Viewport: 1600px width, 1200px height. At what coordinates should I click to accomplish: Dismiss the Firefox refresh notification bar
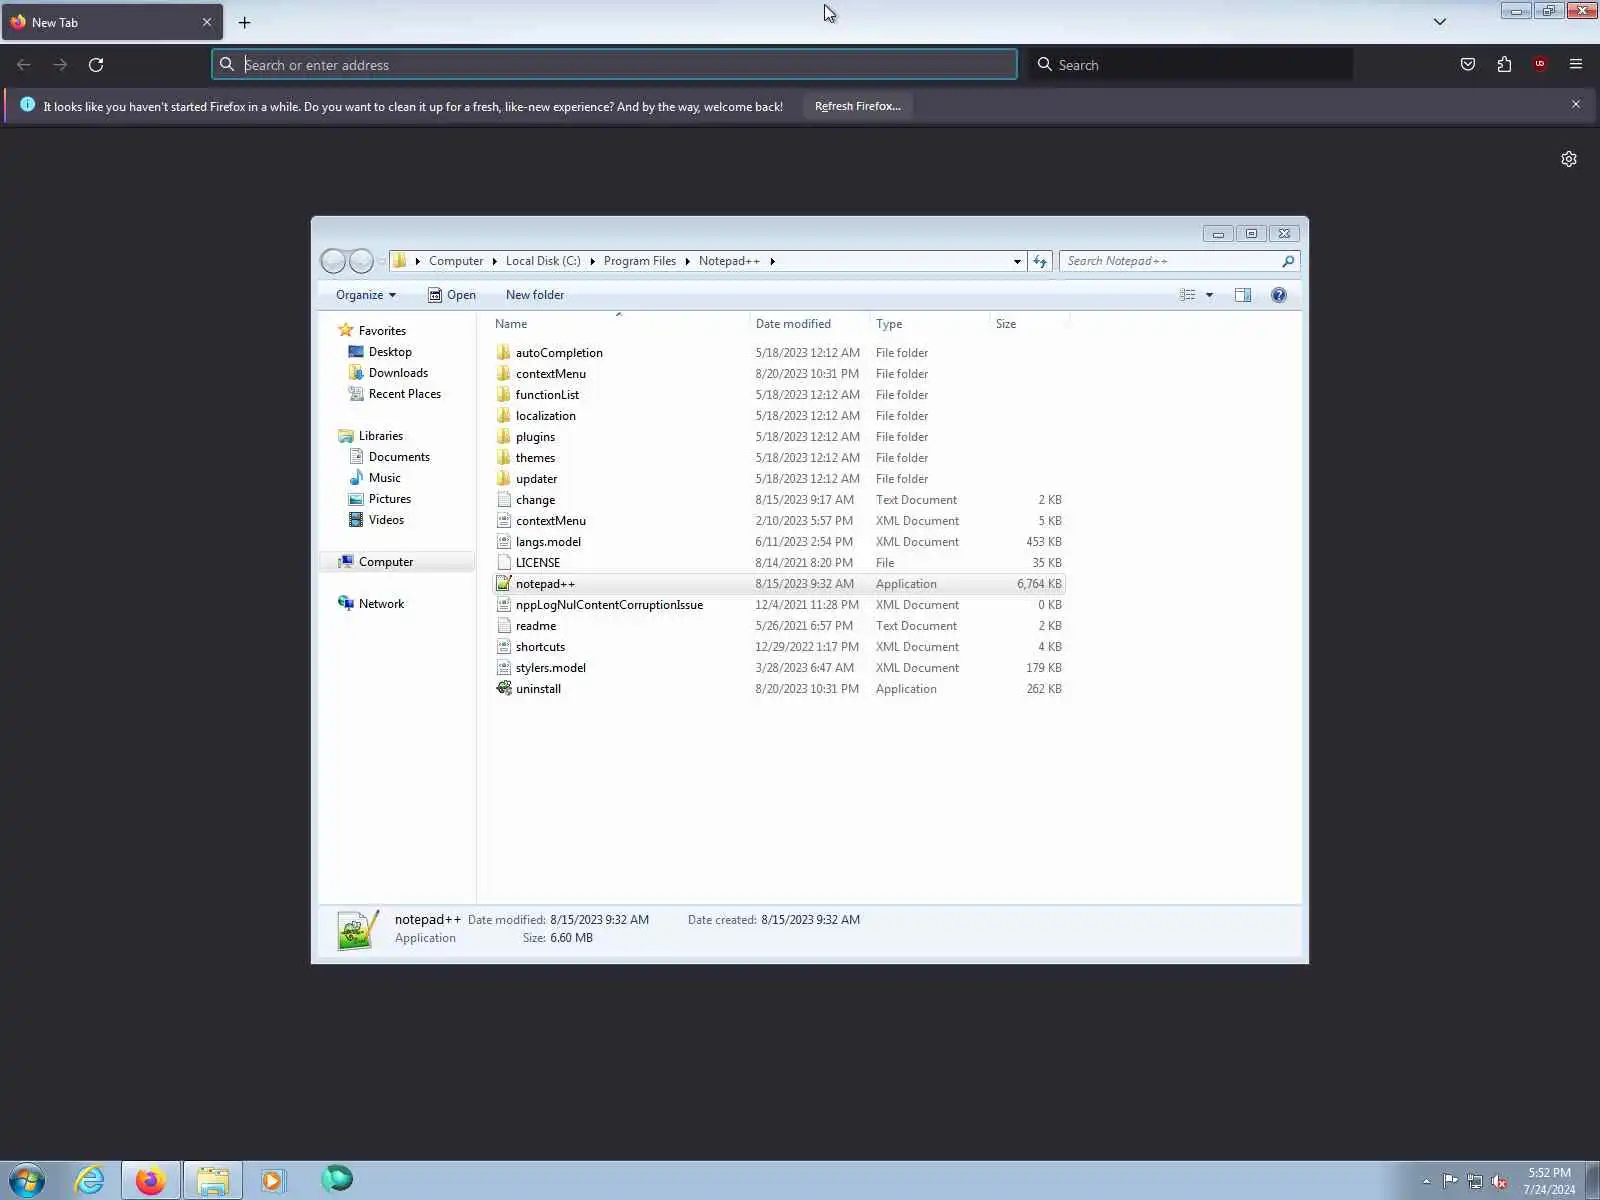(1576, 104)
